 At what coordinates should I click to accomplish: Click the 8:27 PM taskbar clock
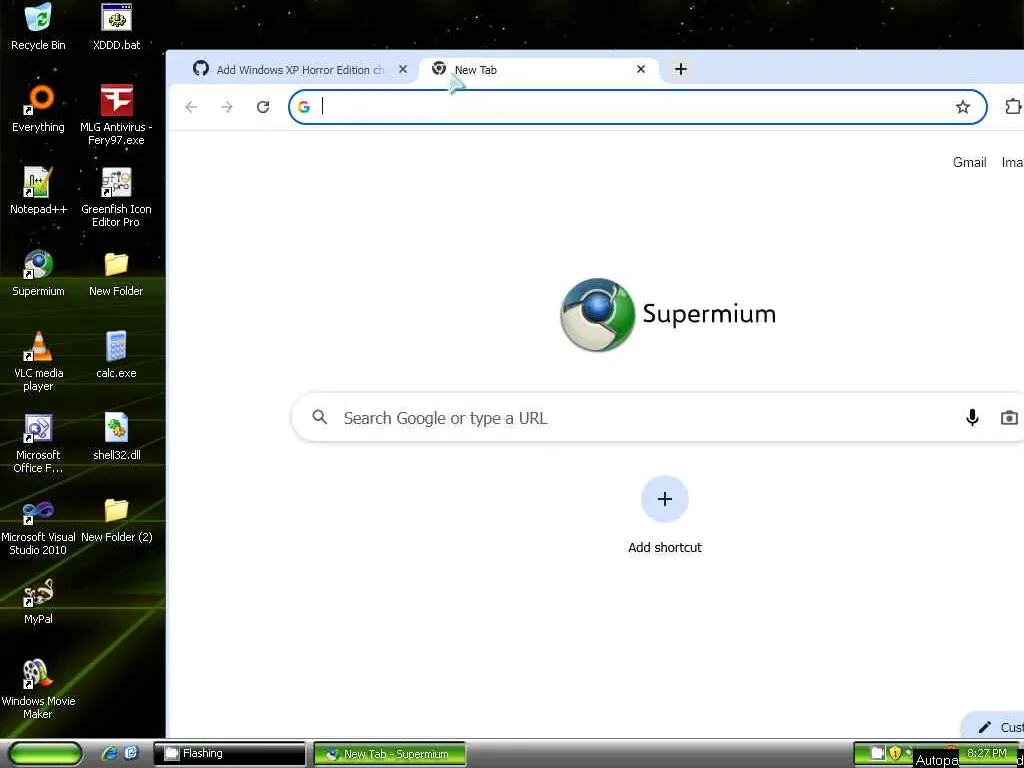[x=986, y=752]
